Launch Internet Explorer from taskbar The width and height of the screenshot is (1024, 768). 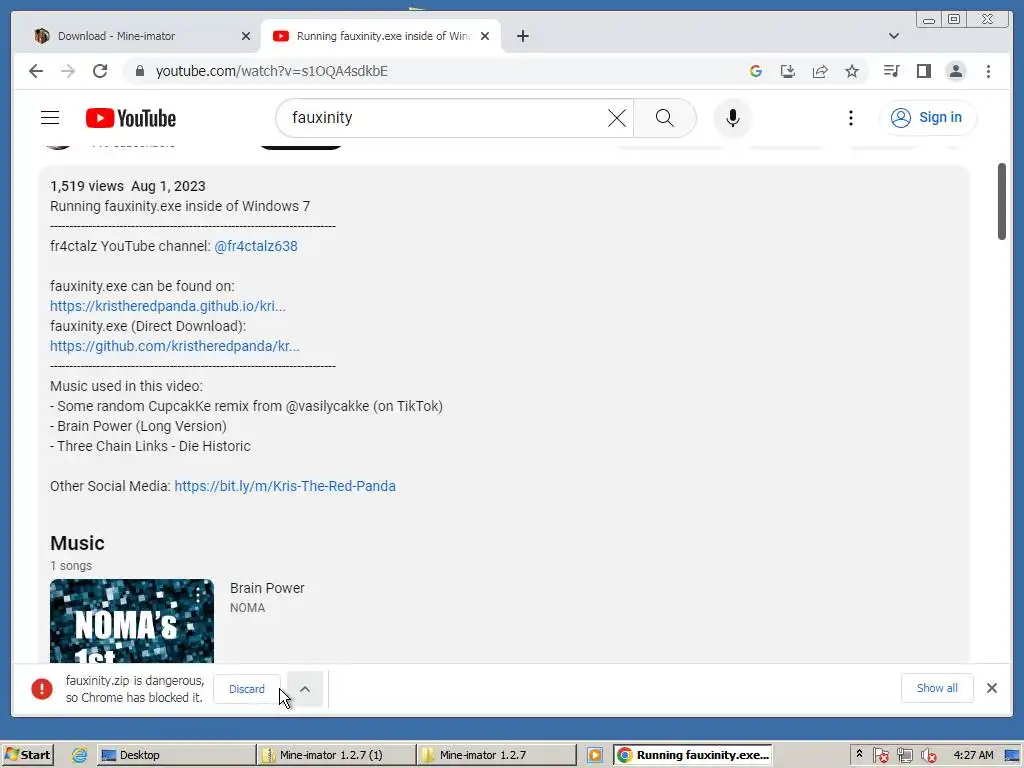80,755
